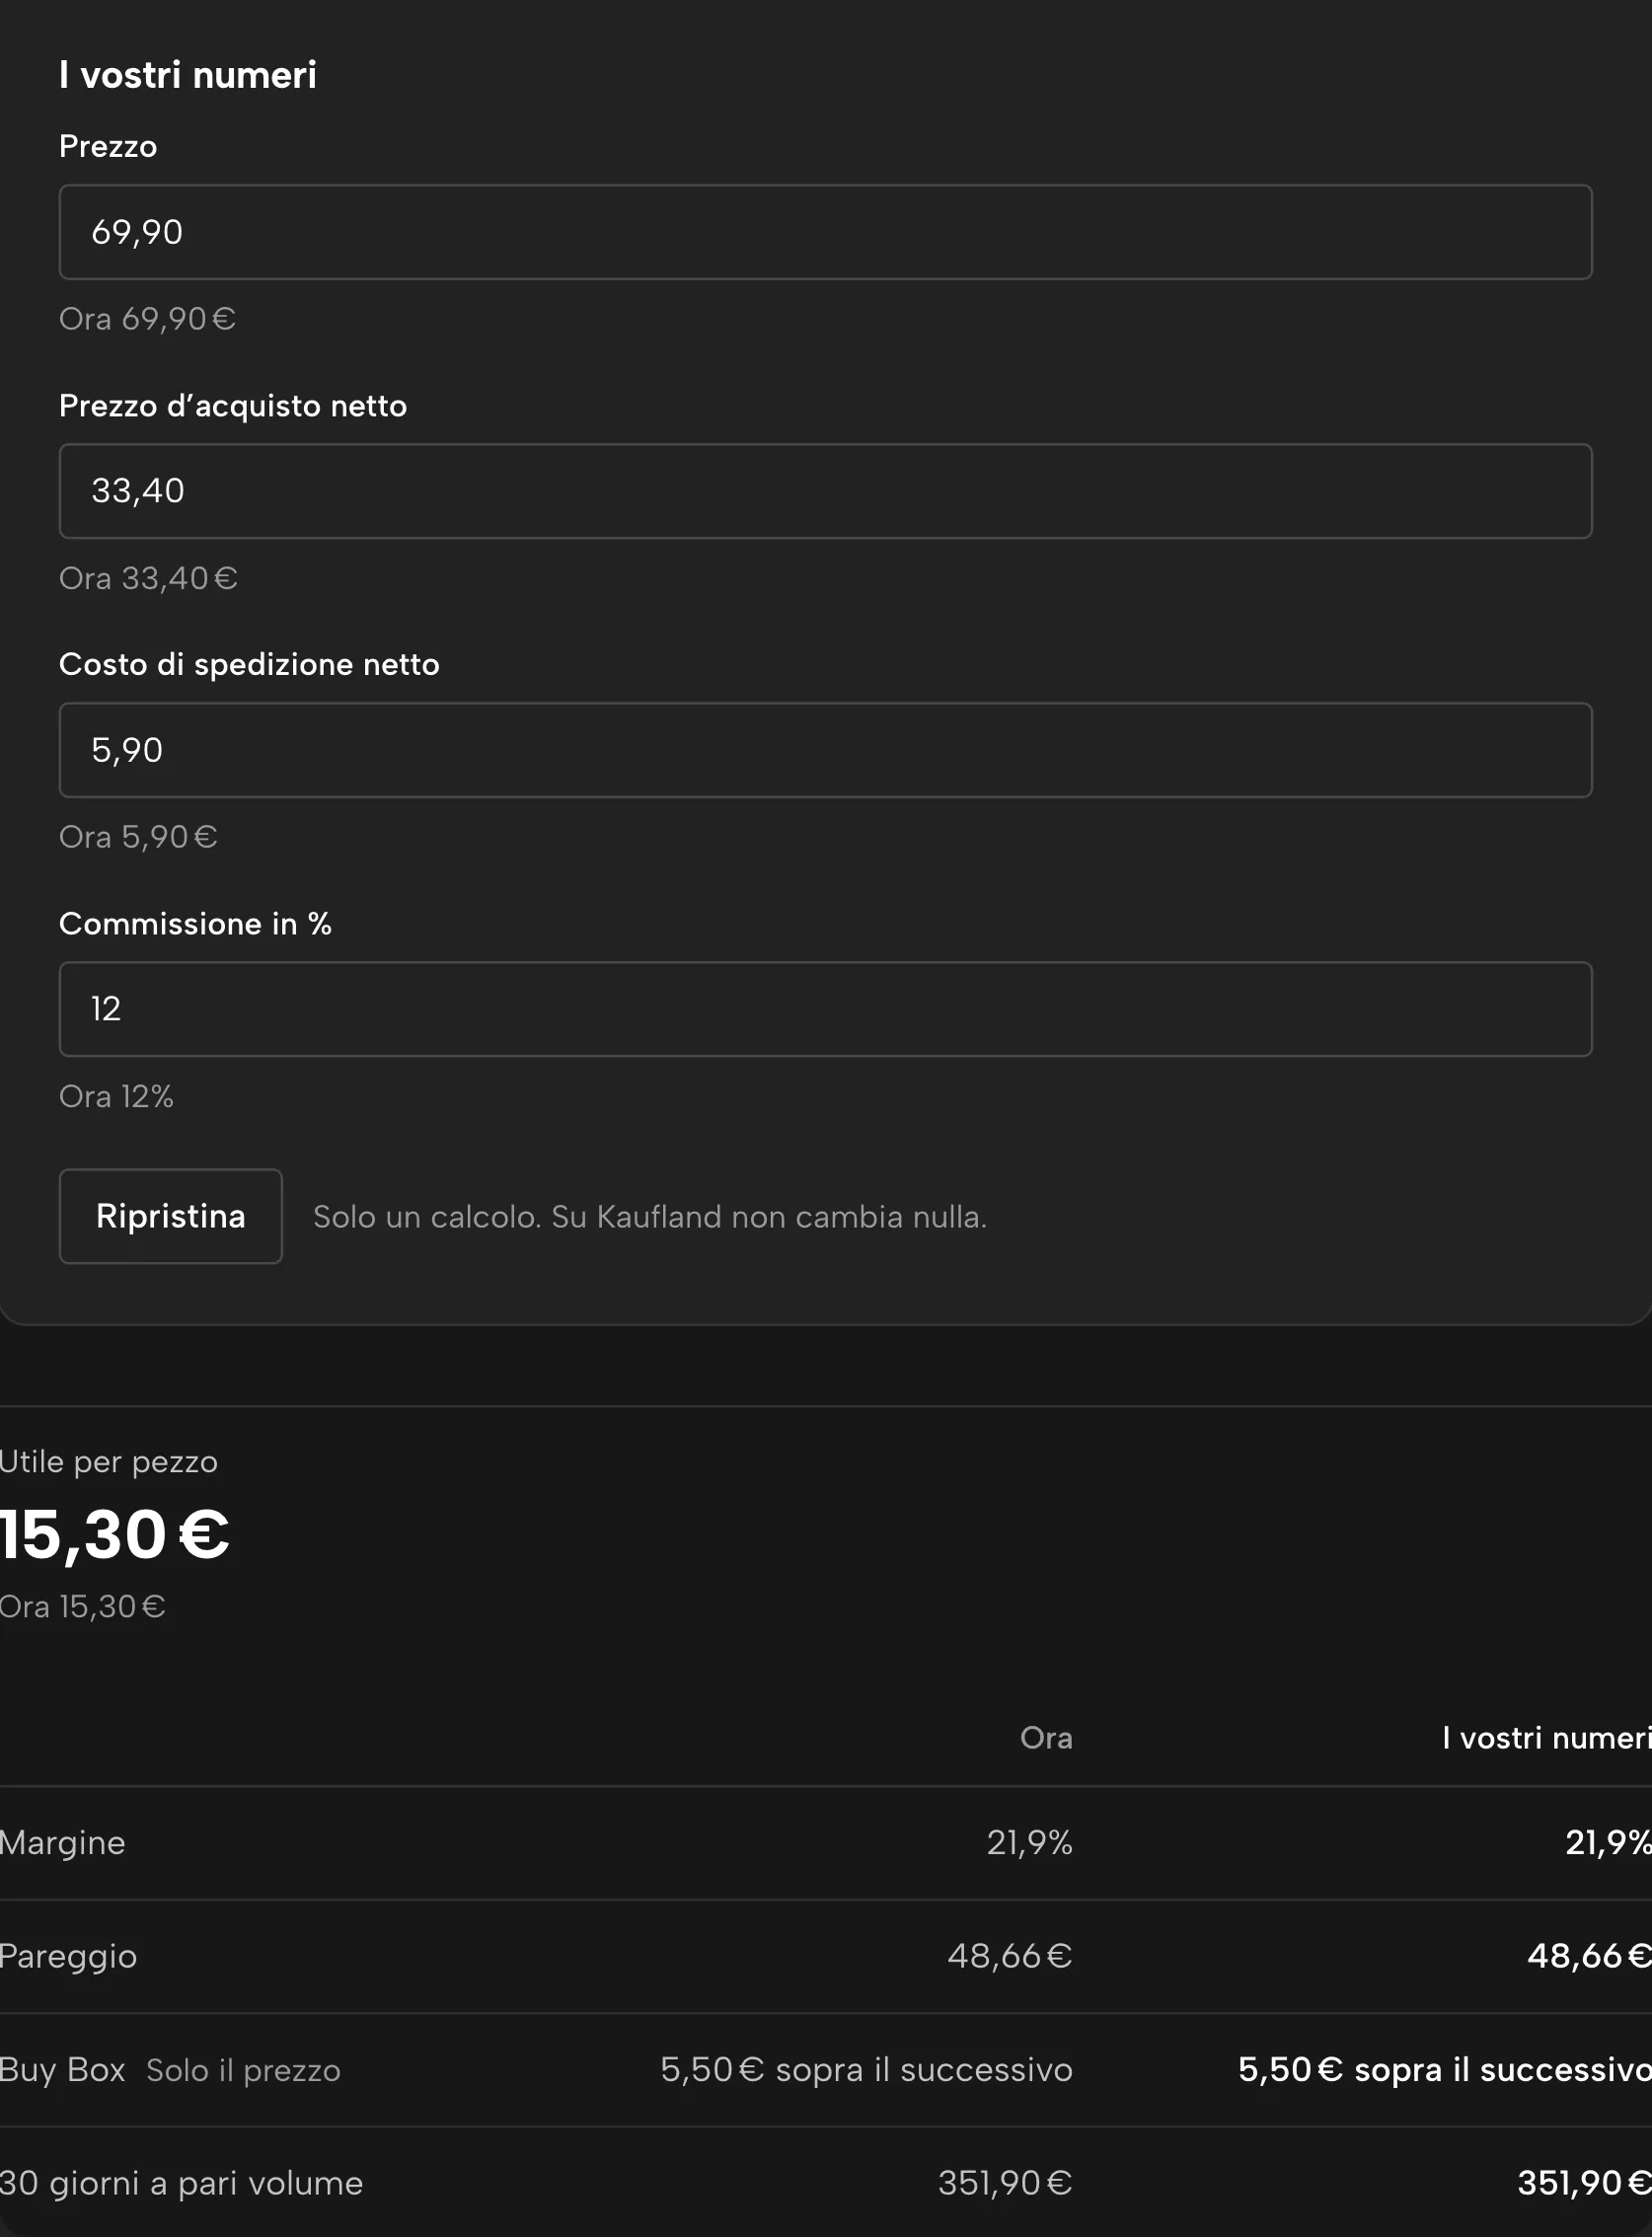The image size is (1652, 2237).
Task: Focus the Prezzo d'acquisto netto field
Action: tap(825, 491)
